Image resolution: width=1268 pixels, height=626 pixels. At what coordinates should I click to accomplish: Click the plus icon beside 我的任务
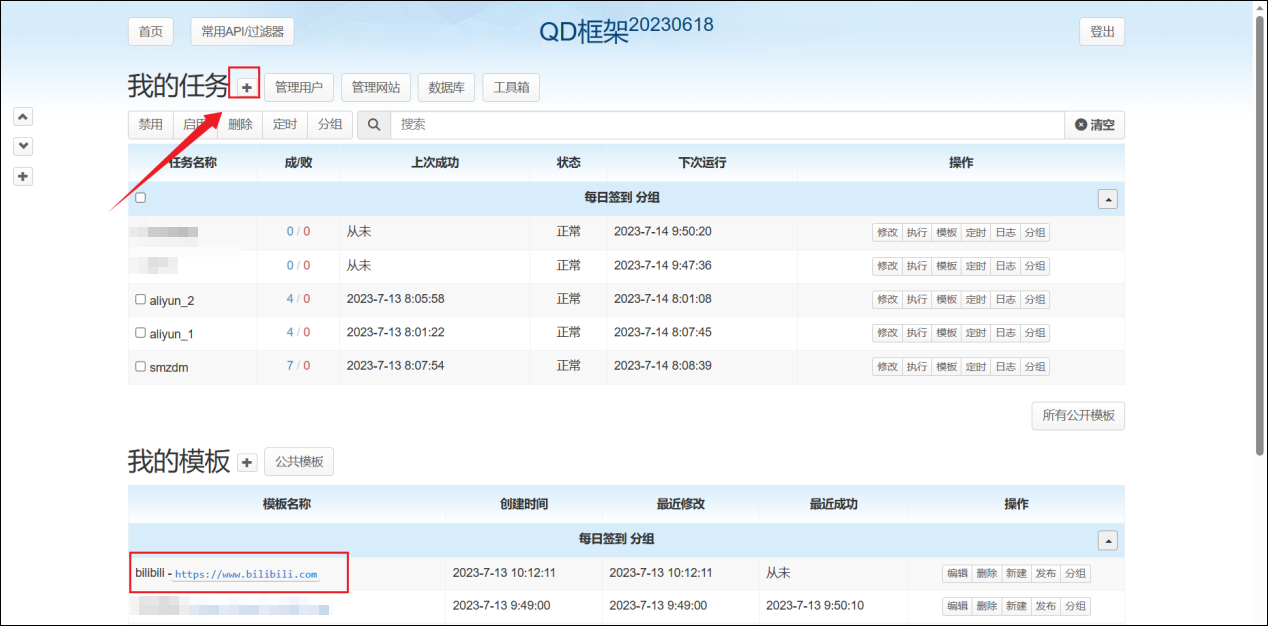point(246,88)
